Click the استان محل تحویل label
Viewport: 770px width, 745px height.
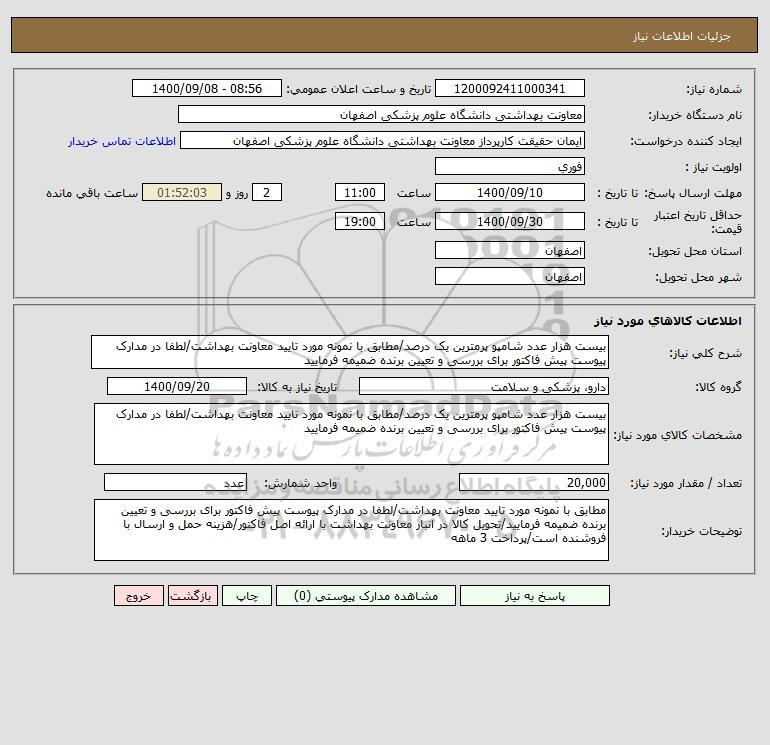[x=695, y=251]
